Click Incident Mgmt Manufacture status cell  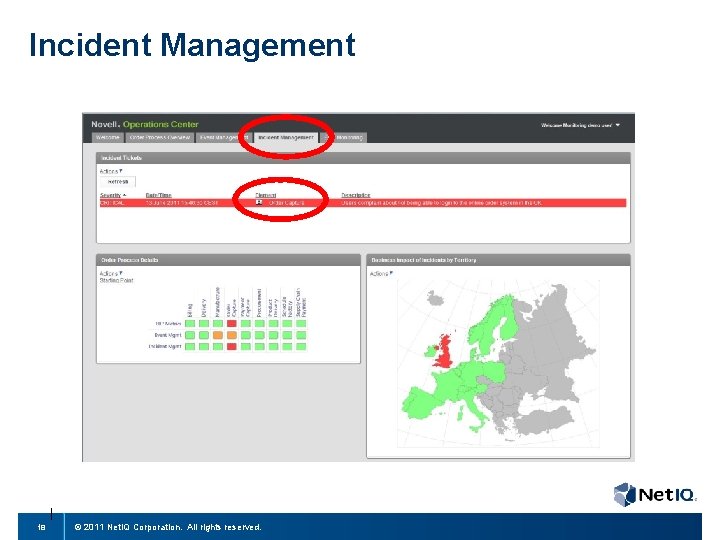pos(218,346)
